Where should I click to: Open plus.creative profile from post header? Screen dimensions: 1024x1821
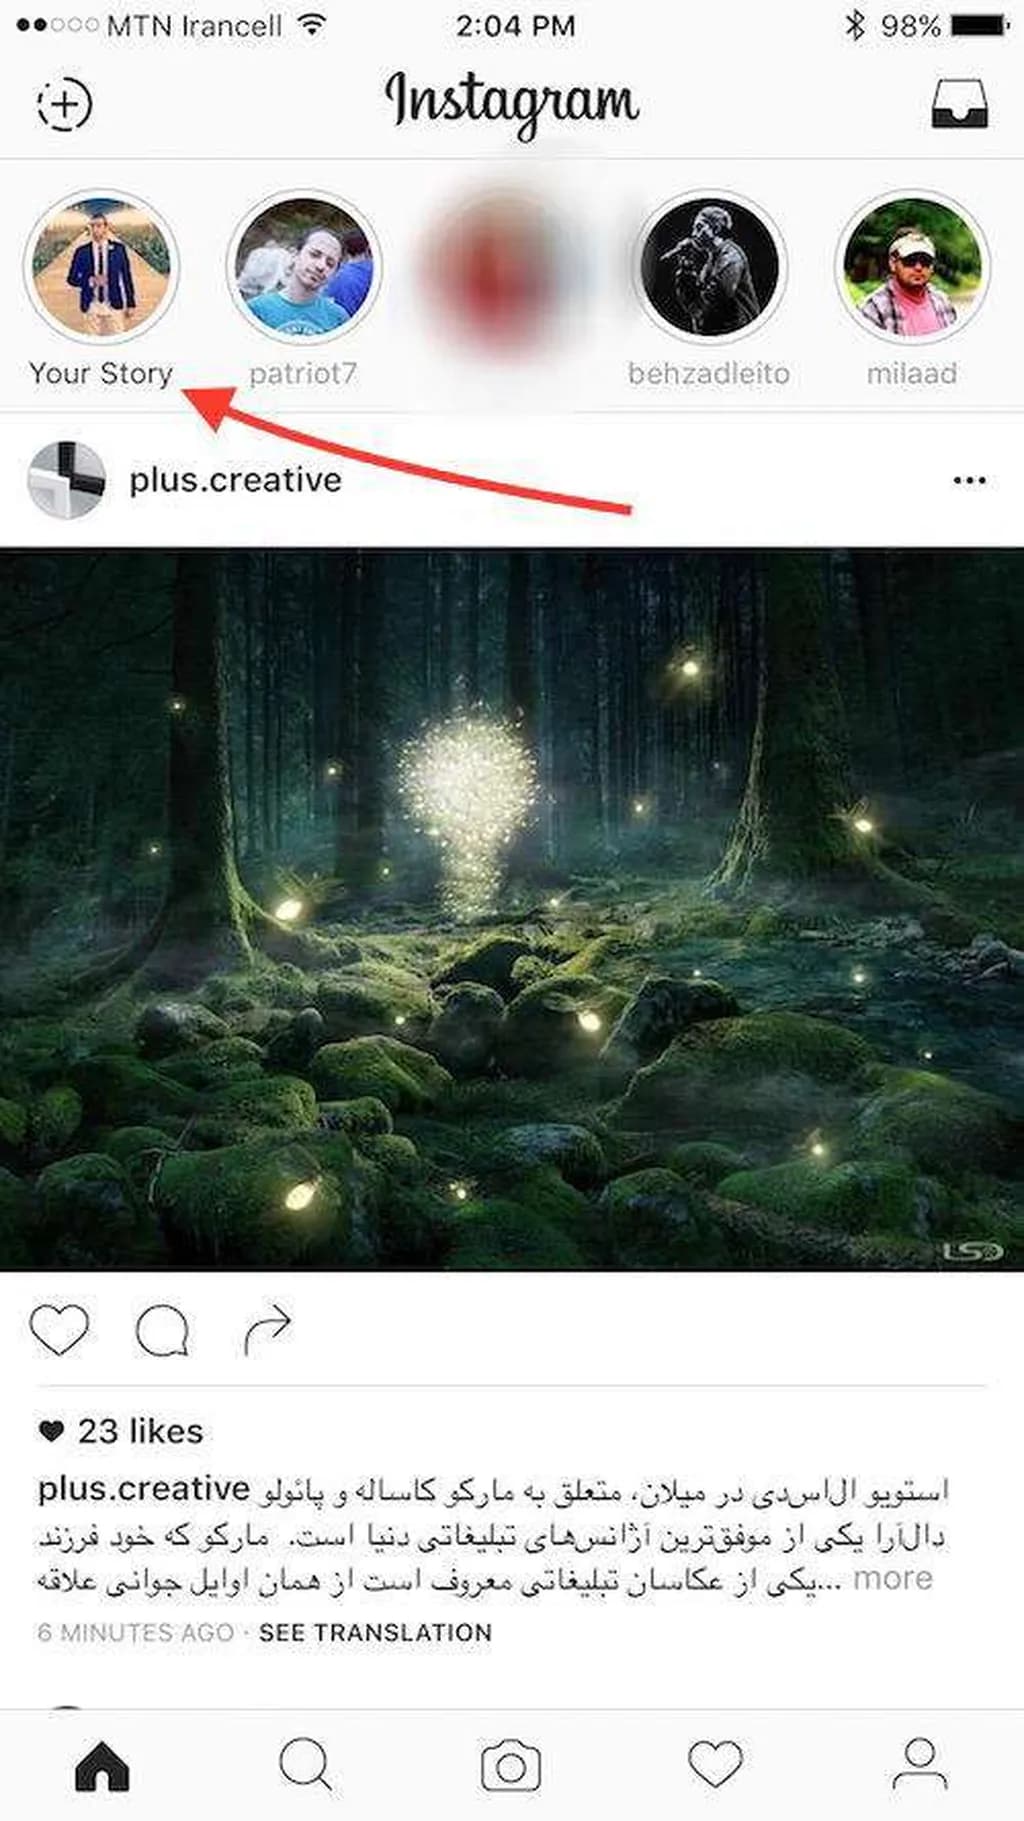pyautogui.click(x=235, y=481)
